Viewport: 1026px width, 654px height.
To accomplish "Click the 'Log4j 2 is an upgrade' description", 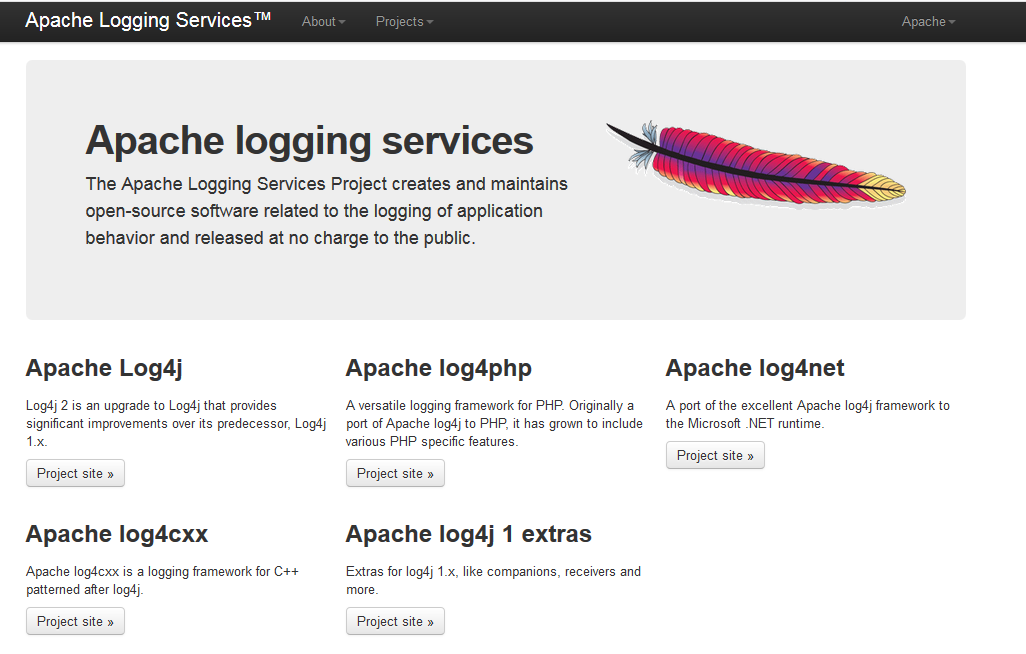I will [x=176, y=424].
